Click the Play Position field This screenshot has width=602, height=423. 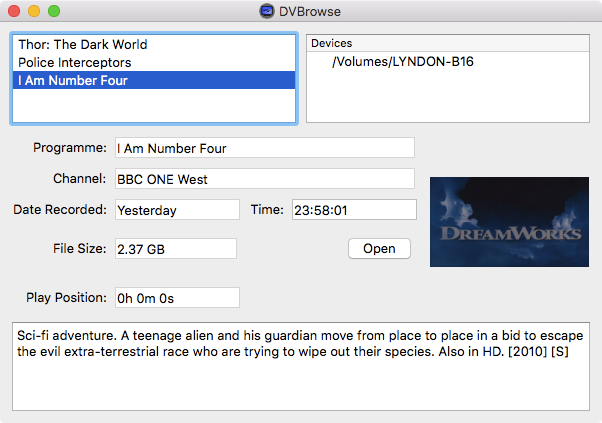[177, 297]
